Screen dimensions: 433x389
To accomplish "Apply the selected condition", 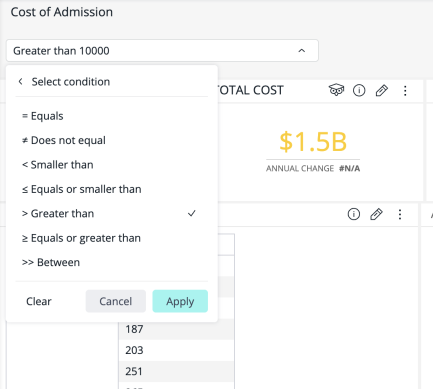I will point(180,301).
